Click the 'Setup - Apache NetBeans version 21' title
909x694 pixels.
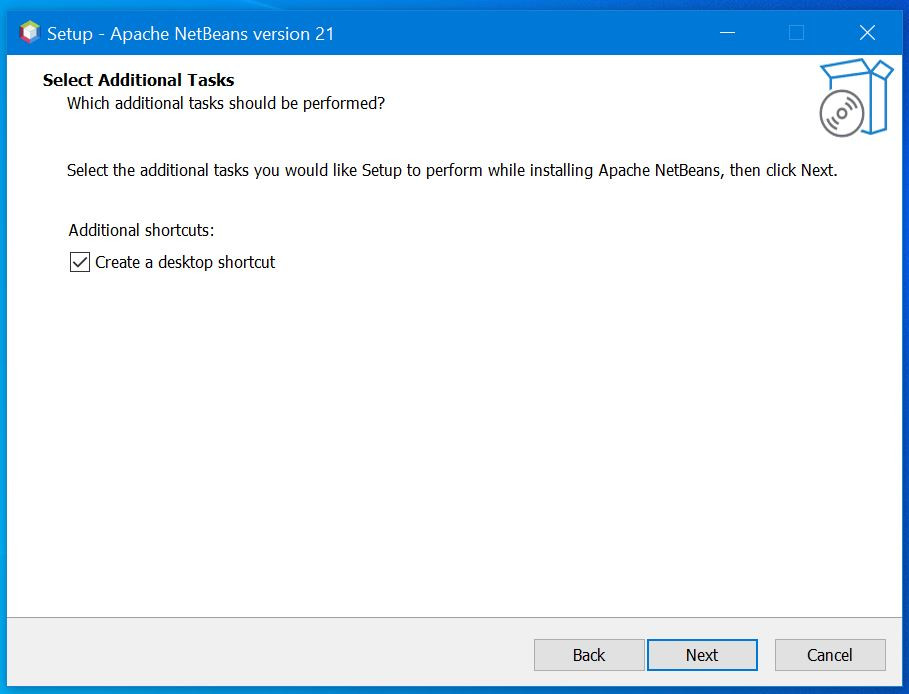190,34
